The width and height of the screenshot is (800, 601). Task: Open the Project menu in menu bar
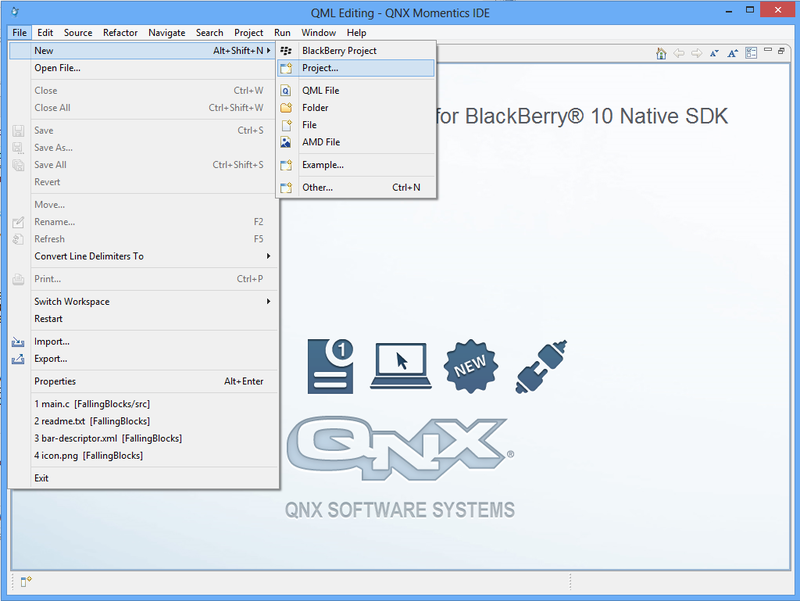(x=248, y=33)
